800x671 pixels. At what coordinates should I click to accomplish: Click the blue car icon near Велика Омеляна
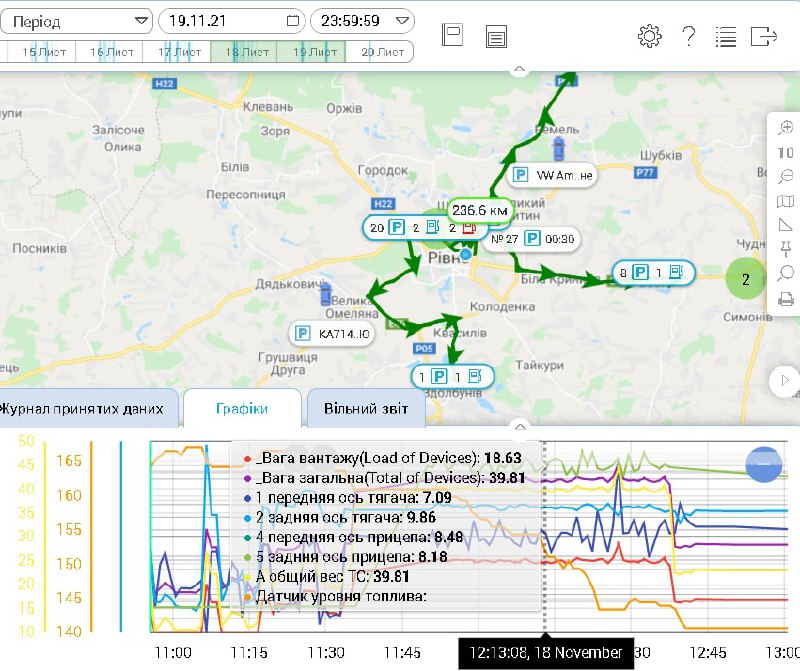(325, 295)
